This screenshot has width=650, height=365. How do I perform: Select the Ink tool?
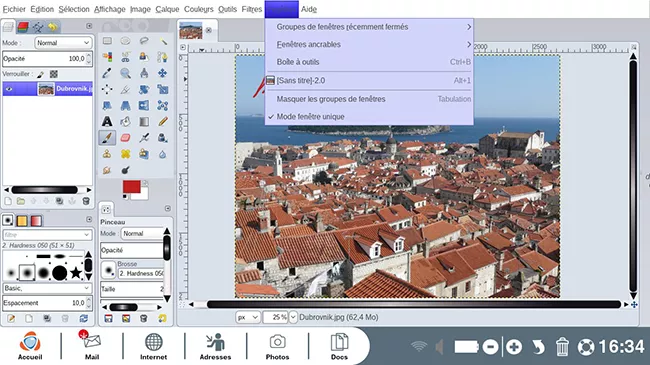pos(162,138)
